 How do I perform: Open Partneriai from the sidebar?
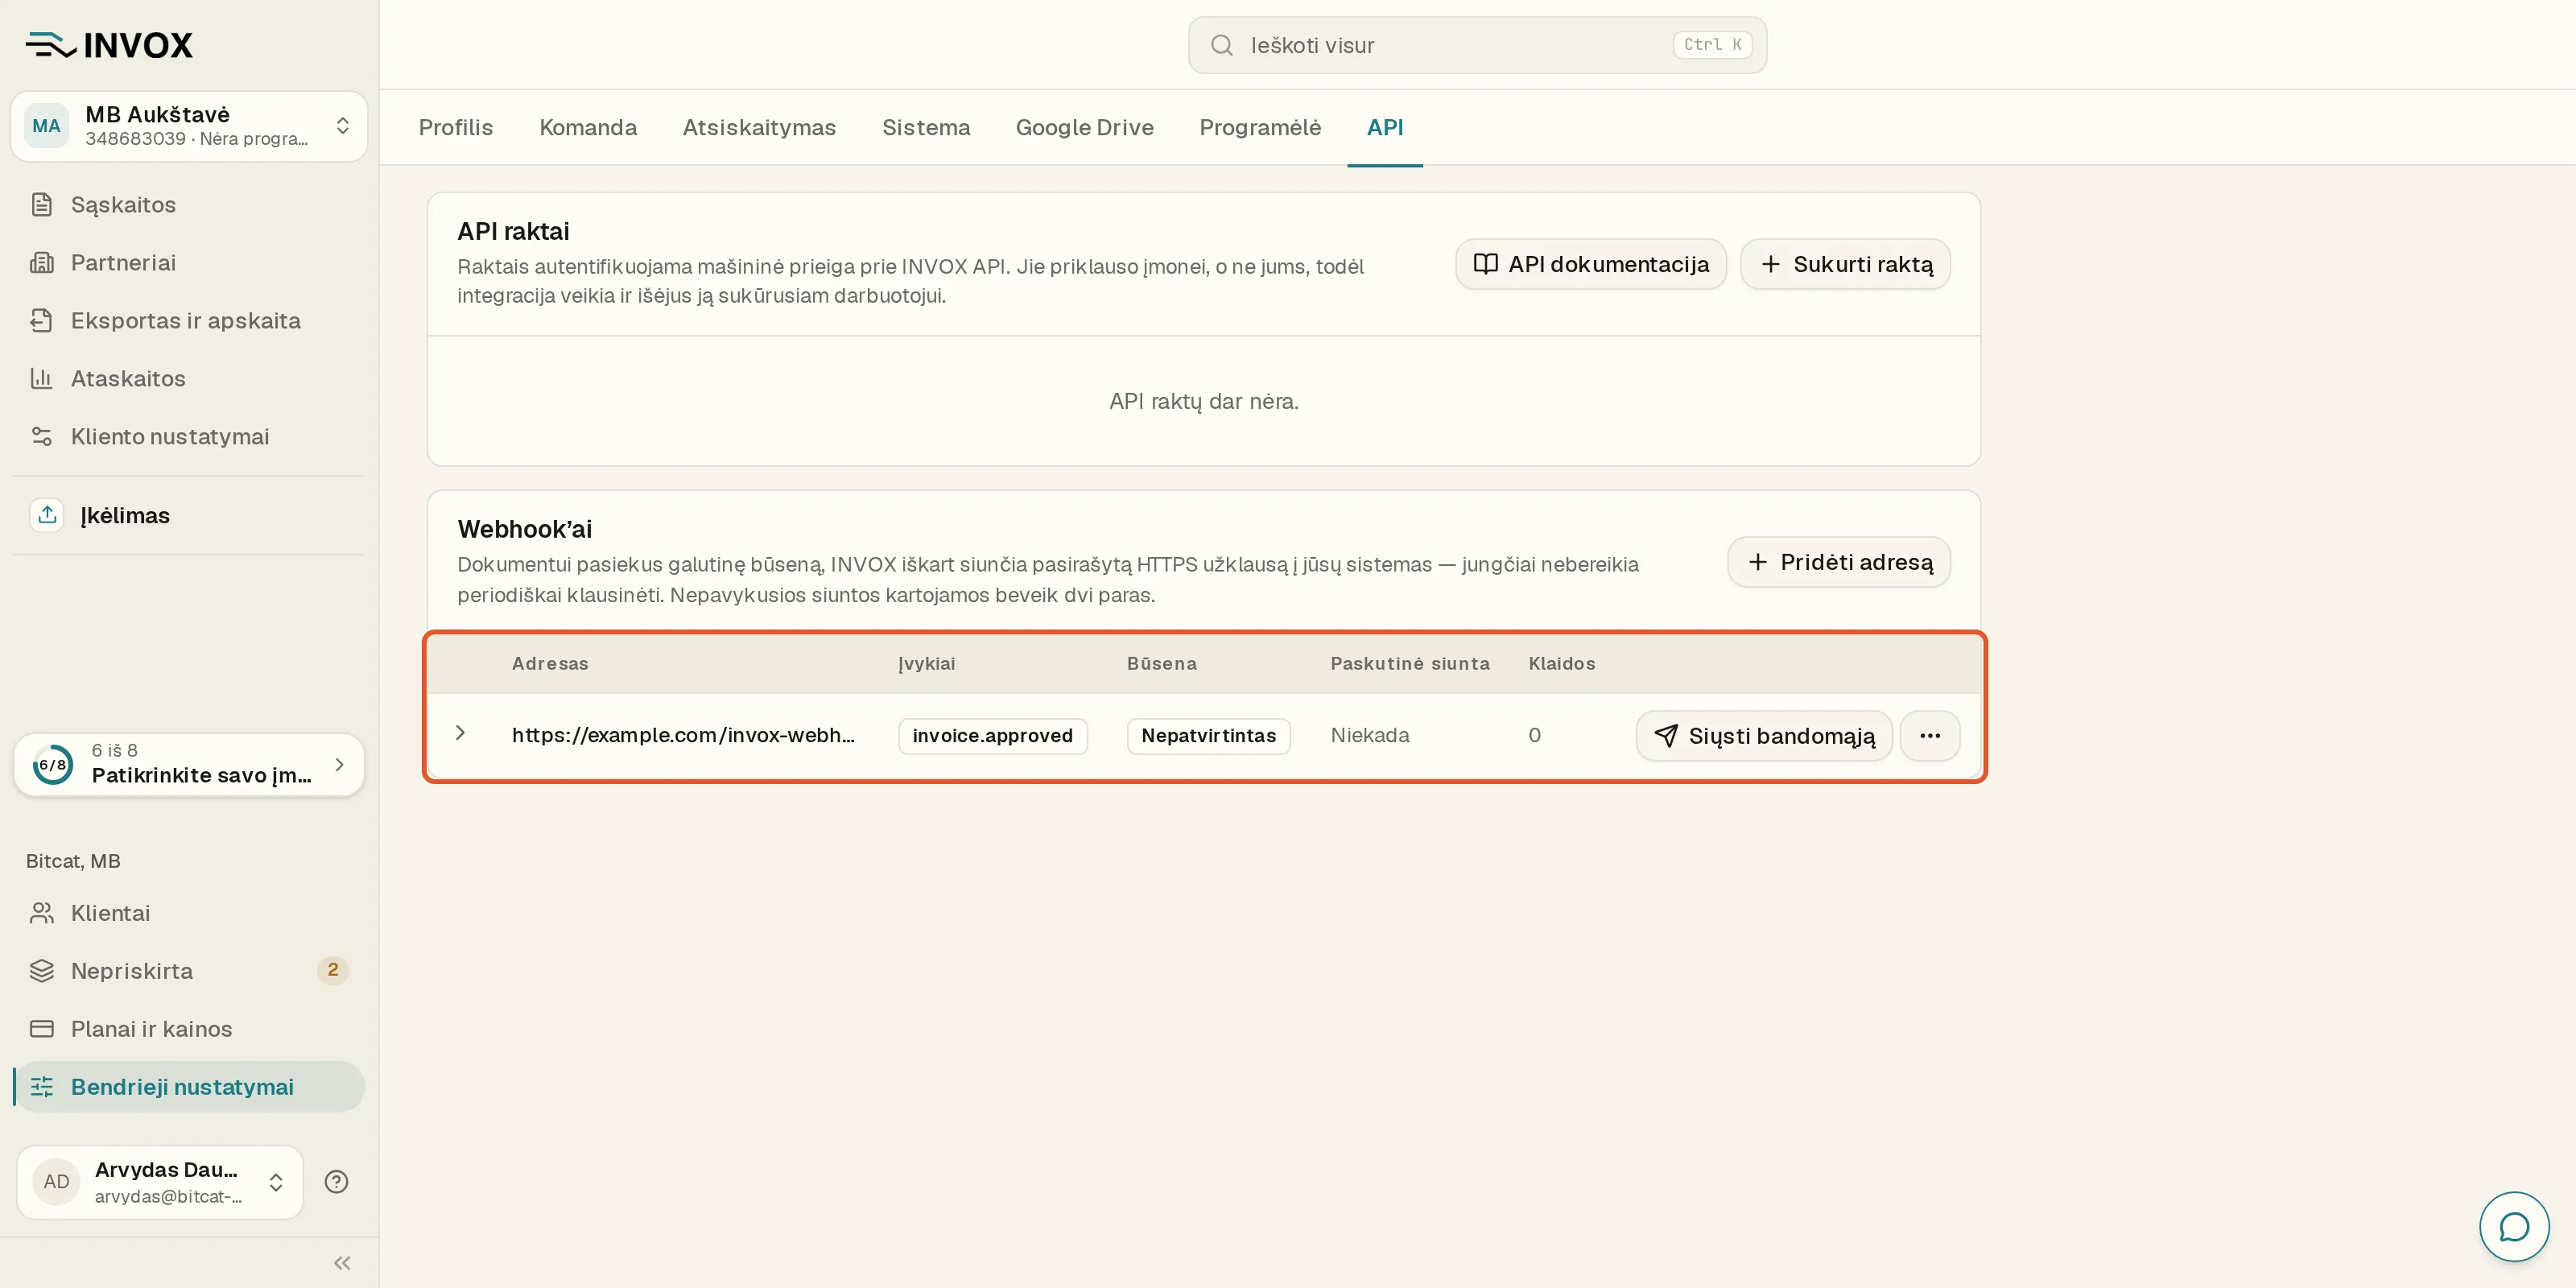tap(189, 262)
